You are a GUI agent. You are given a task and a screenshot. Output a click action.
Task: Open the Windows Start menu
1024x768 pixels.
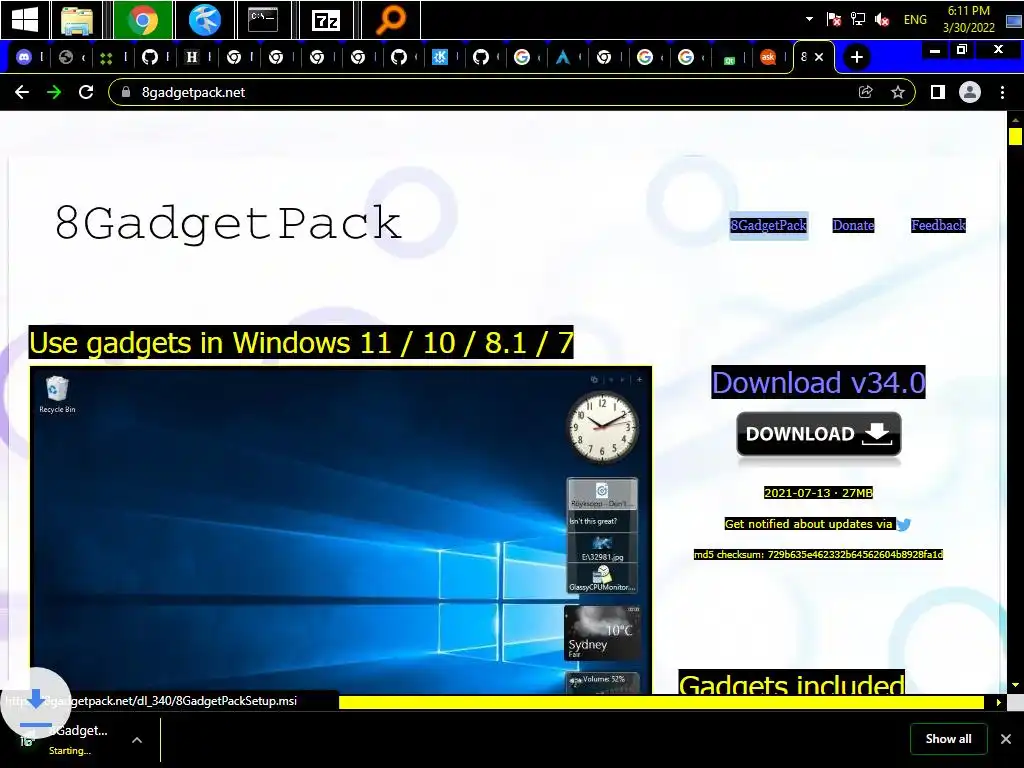[x=25, y=20]
